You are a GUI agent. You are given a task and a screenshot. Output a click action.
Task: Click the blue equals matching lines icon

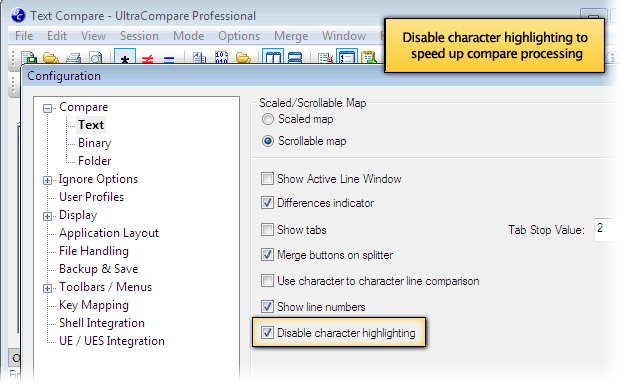[169, 59]
